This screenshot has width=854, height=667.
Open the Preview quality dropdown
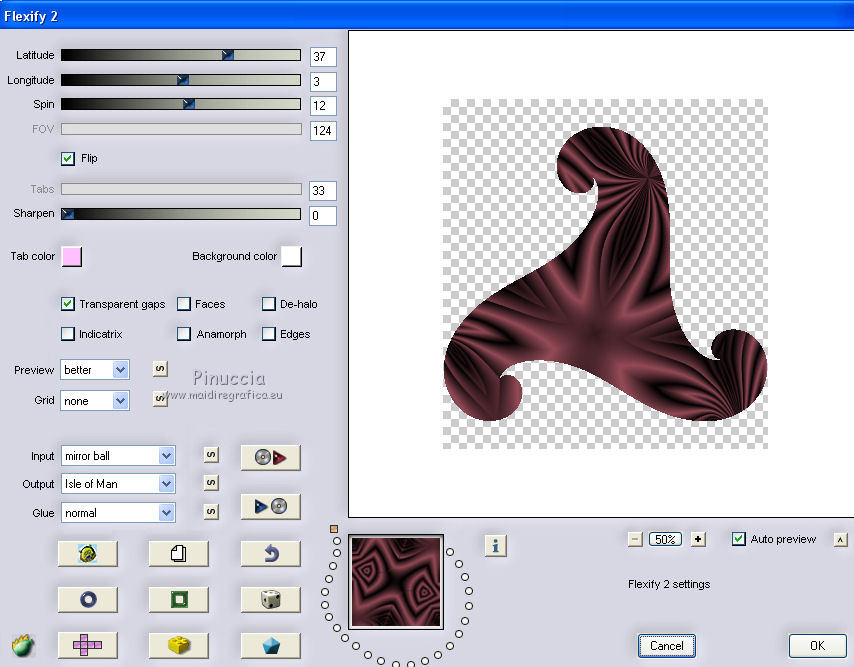pyautogui.click(x=95, y=370)
